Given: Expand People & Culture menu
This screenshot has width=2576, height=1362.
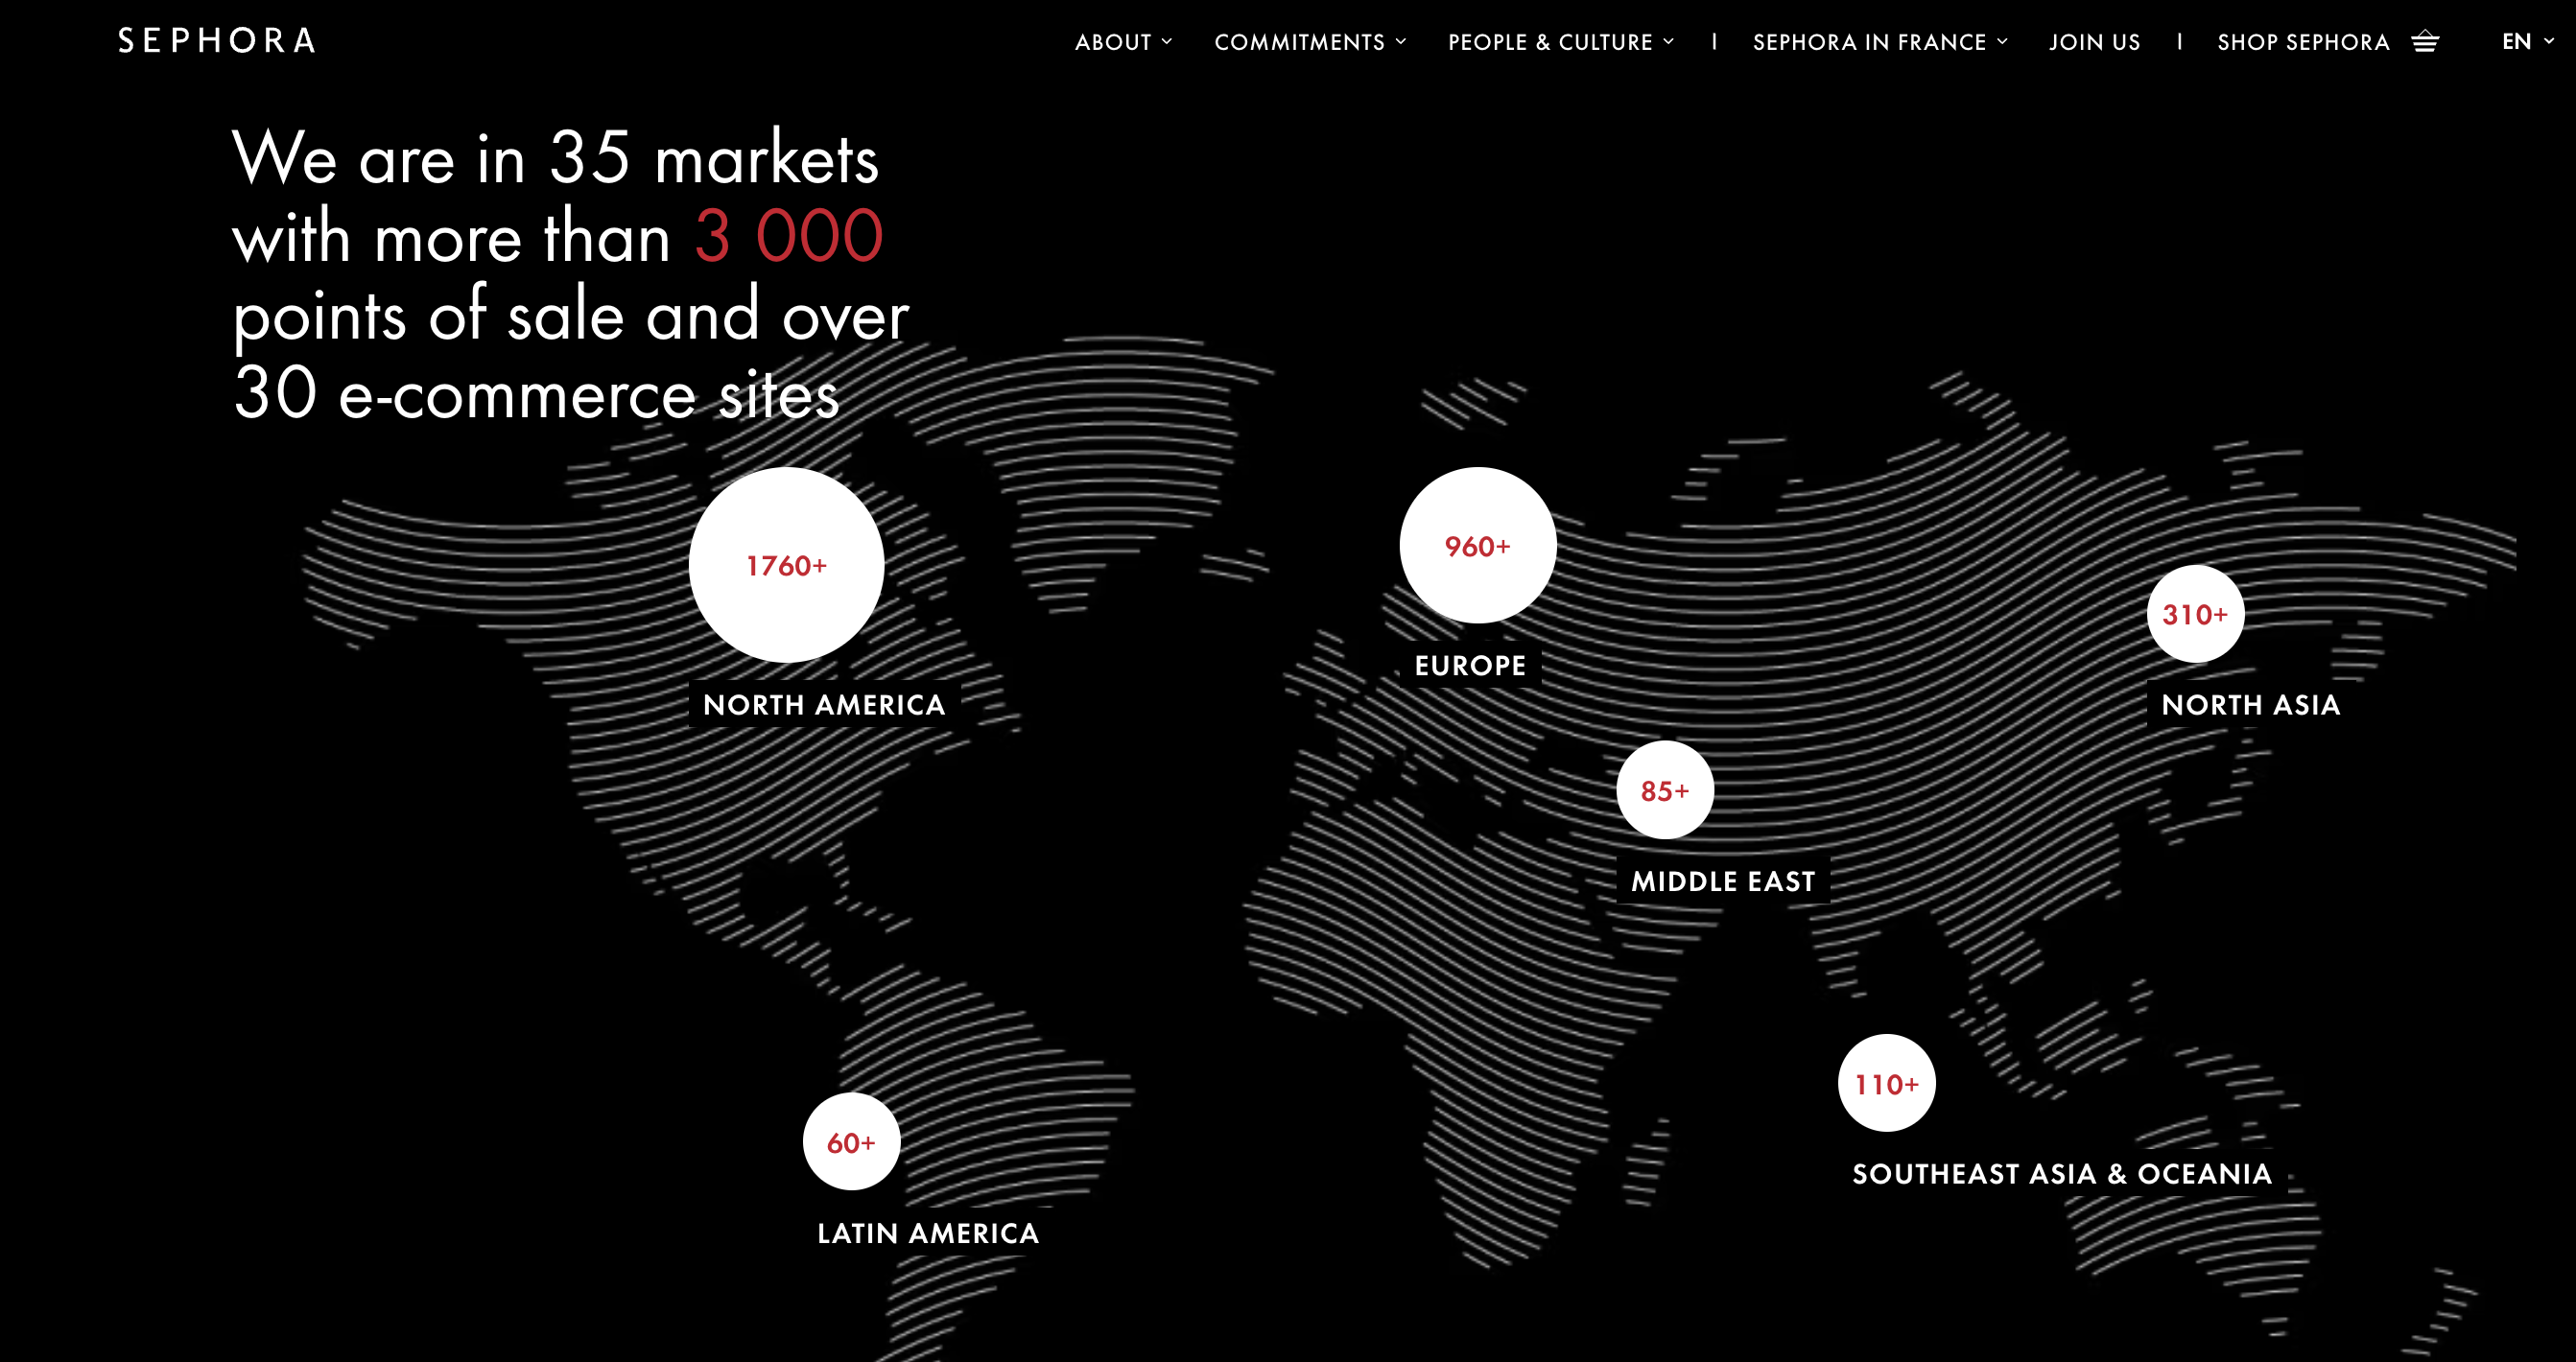Looking at the screenshot, I should (x=1560, y=42).
